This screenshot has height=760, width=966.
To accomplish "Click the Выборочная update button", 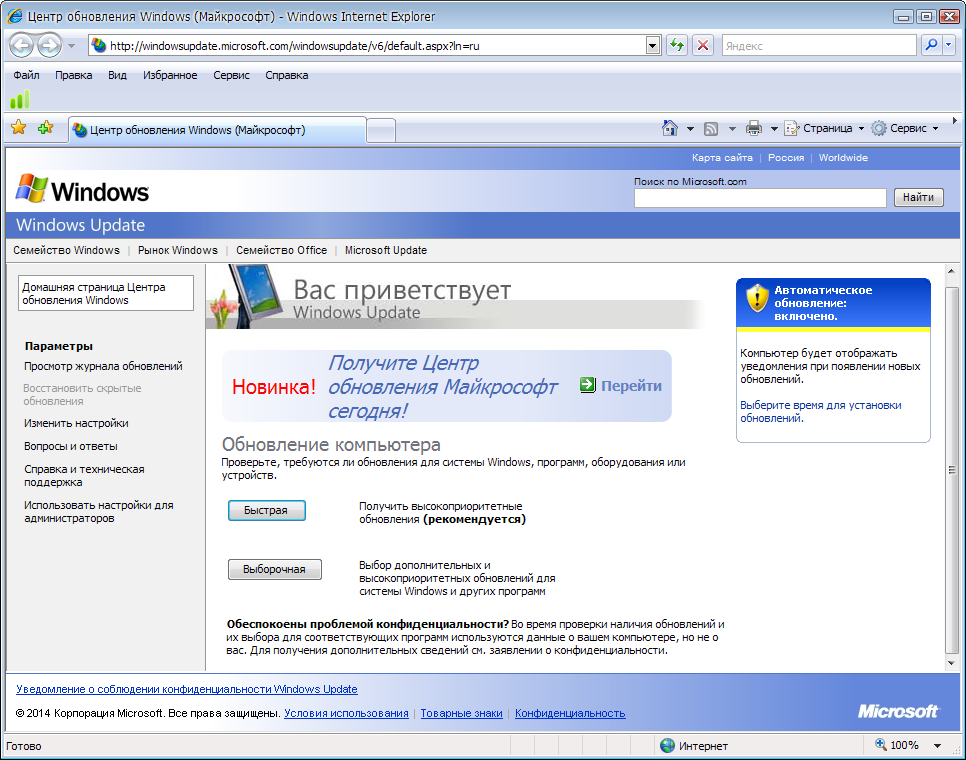I will point(275,569).
